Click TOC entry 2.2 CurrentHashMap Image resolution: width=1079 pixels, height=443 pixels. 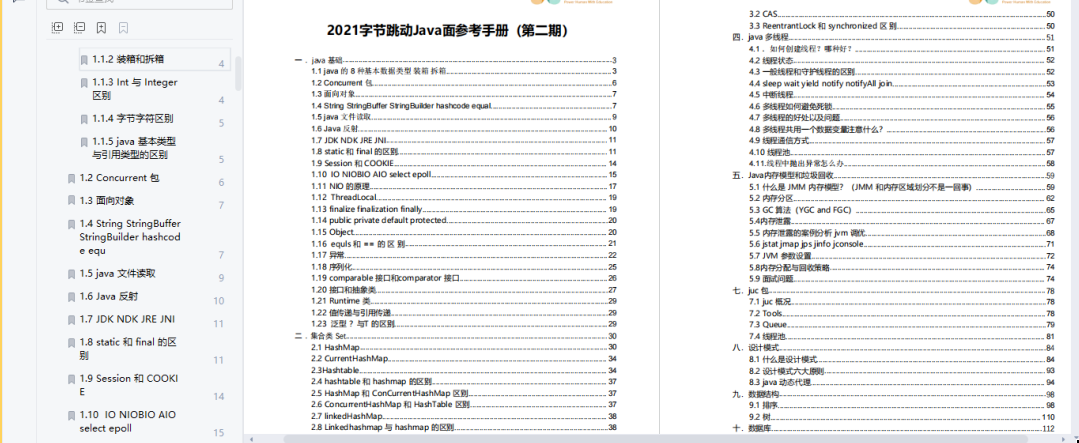tap(350, 359)
